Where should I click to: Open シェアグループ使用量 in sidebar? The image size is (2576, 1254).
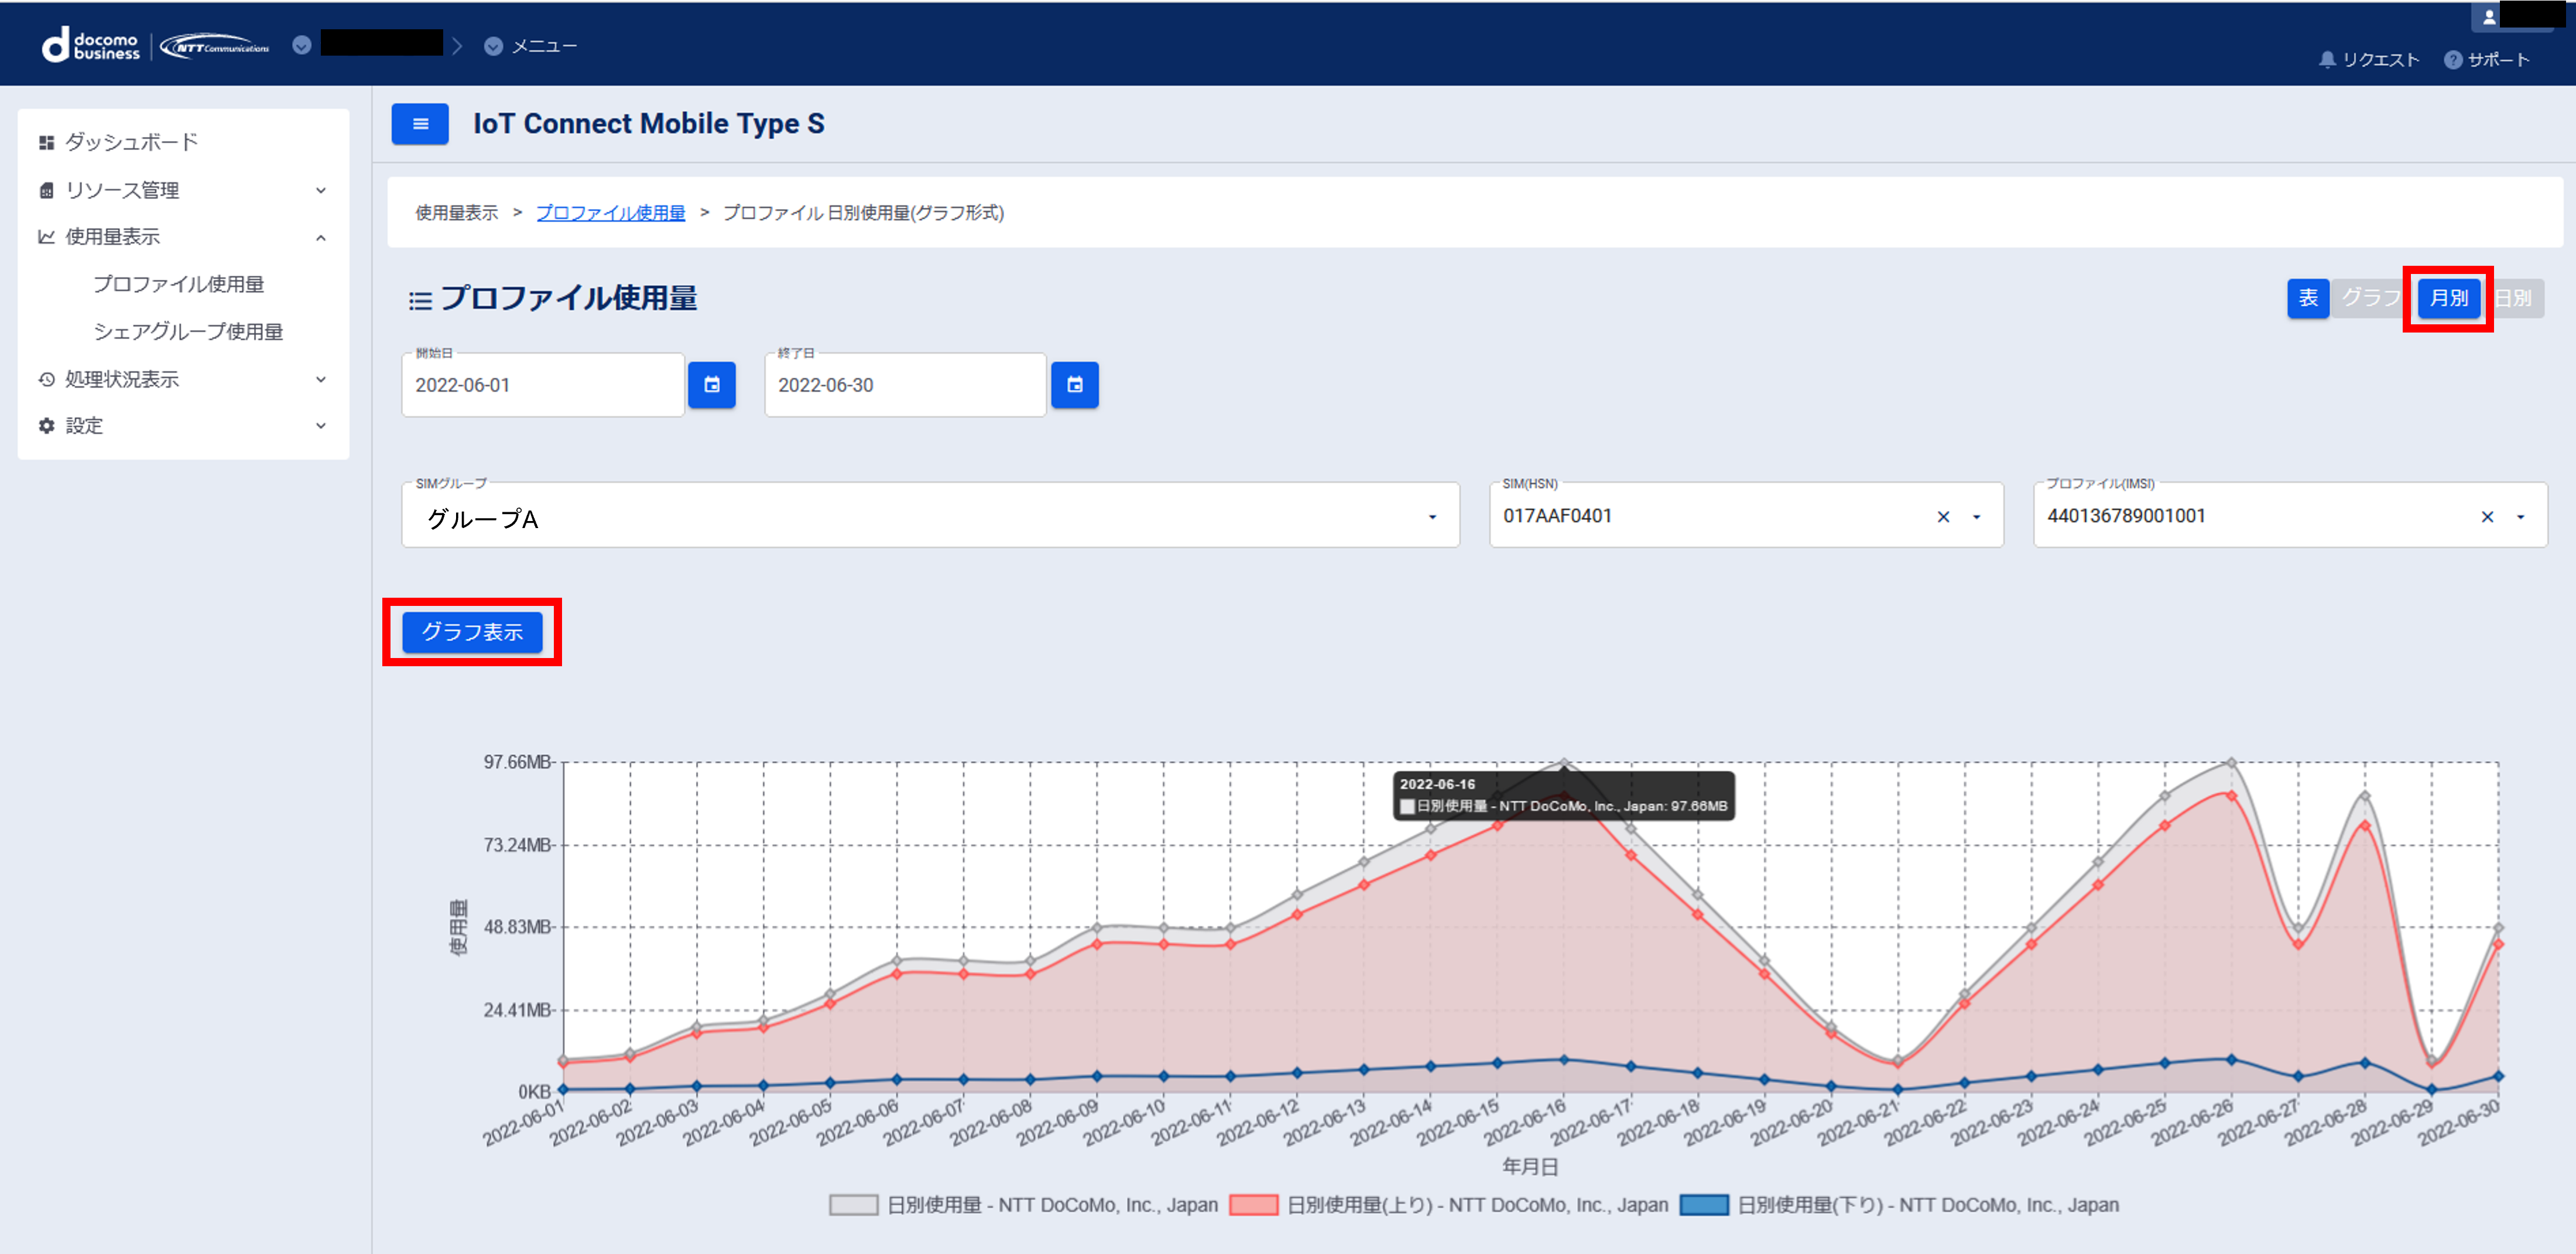(x=188, y=331)
